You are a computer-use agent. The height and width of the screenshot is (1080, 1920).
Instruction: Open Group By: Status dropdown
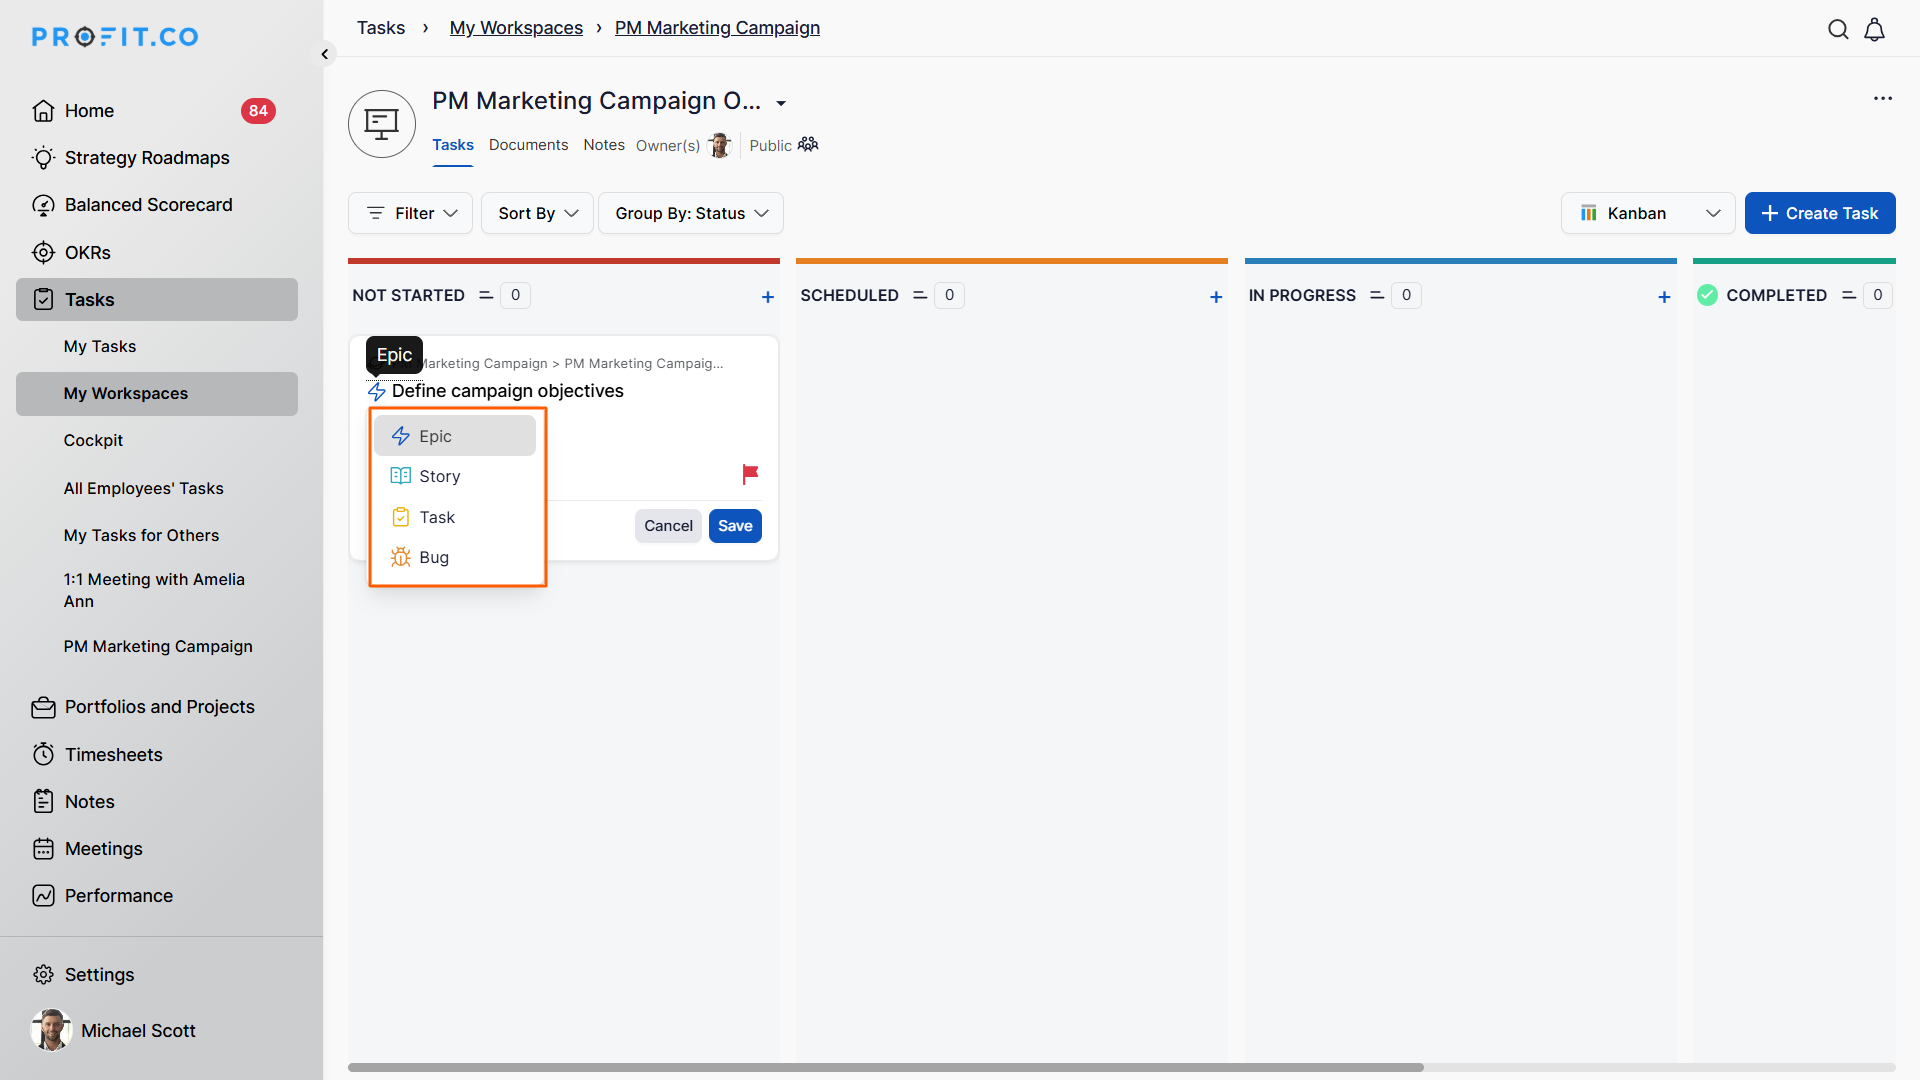(691, 213)
